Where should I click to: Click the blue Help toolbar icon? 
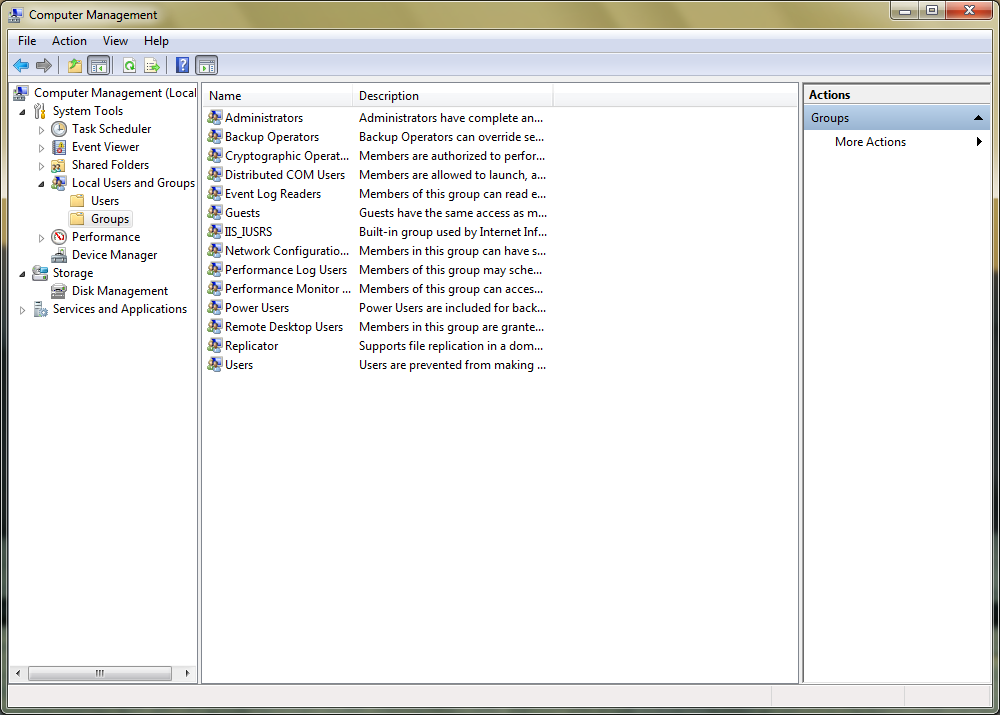182,65
